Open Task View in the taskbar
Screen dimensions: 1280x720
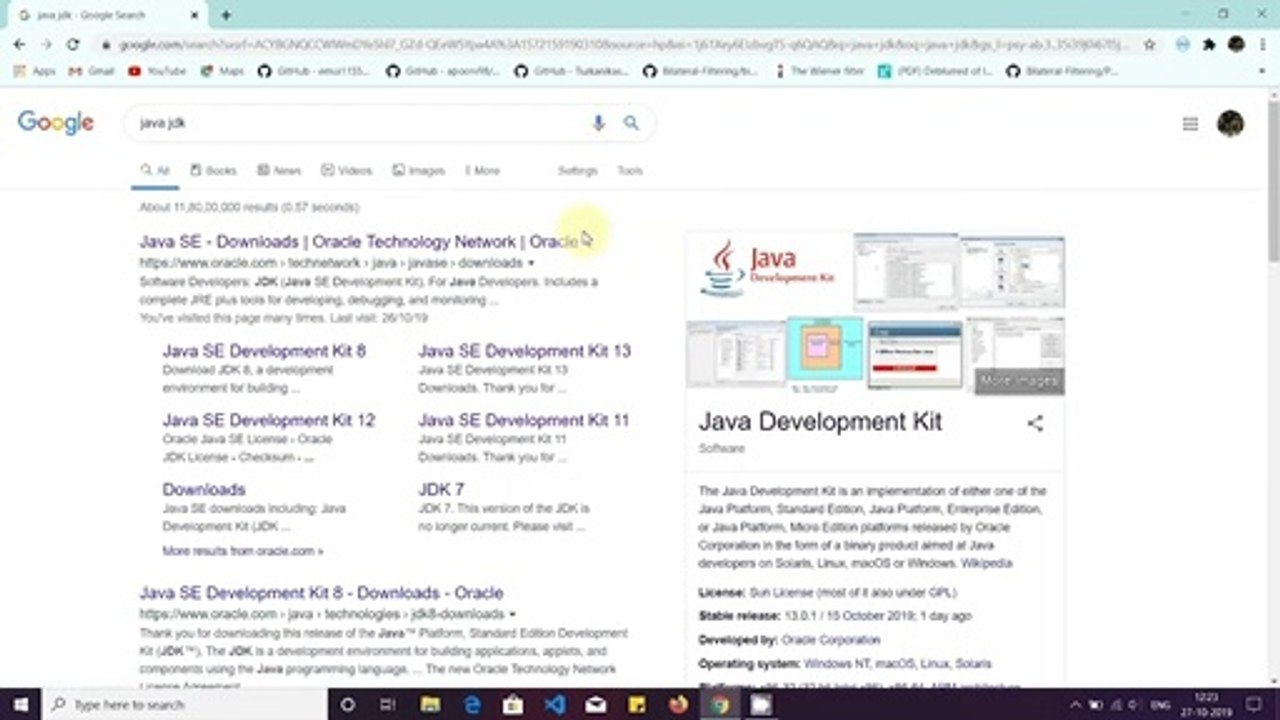pos(388,704)
